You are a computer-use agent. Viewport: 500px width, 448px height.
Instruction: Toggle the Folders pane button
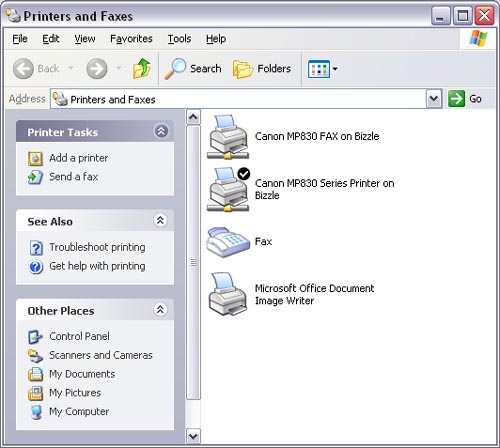tap(262, 69)
